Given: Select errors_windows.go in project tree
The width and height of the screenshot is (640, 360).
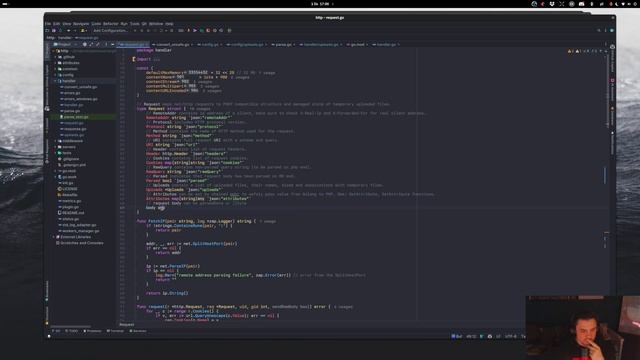Looking at the screenshot, I should [x=80, y=99].
